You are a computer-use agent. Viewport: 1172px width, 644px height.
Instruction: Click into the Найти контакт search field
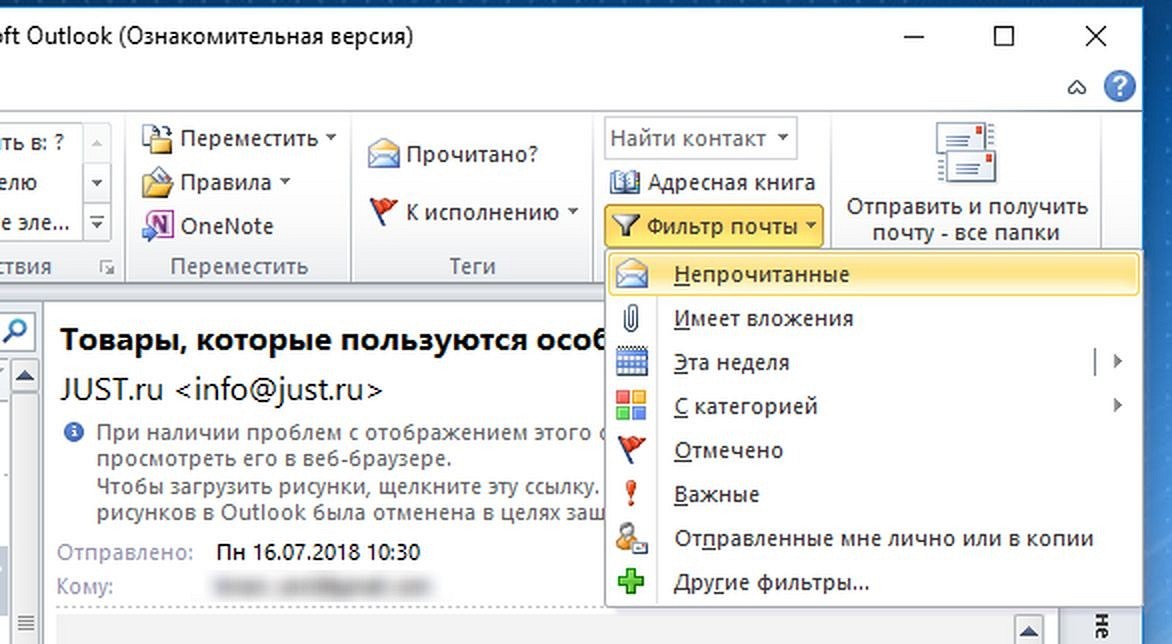[700, 138]
